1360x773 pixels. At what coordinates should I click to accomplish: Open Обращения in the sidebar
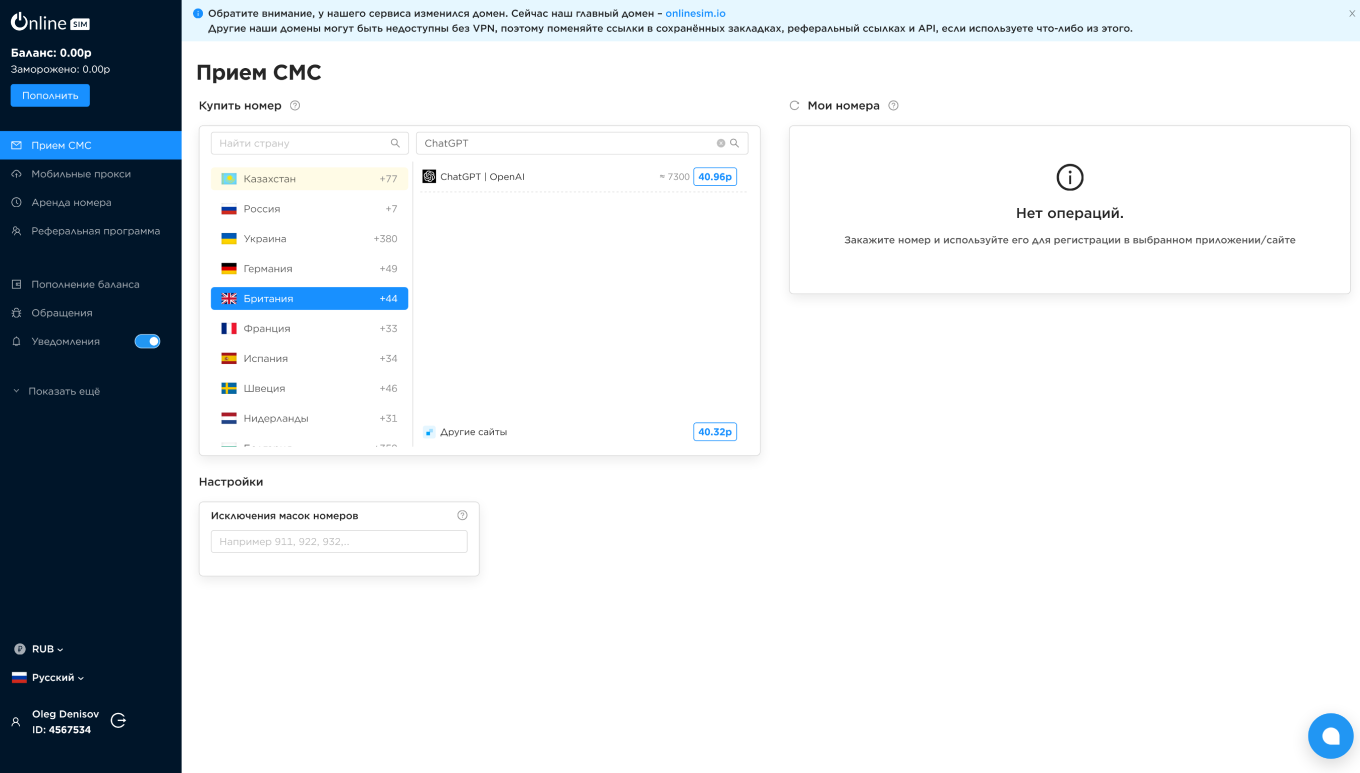pos(62,312)
